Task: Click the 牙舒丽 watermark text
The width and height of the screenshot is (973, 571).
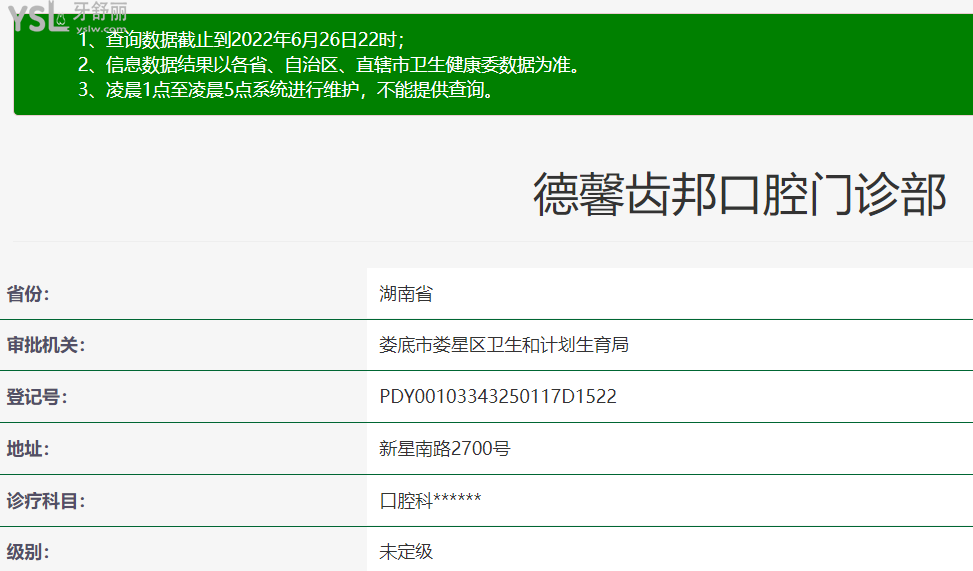Action: pyautogui.click(x=100, y=12)
